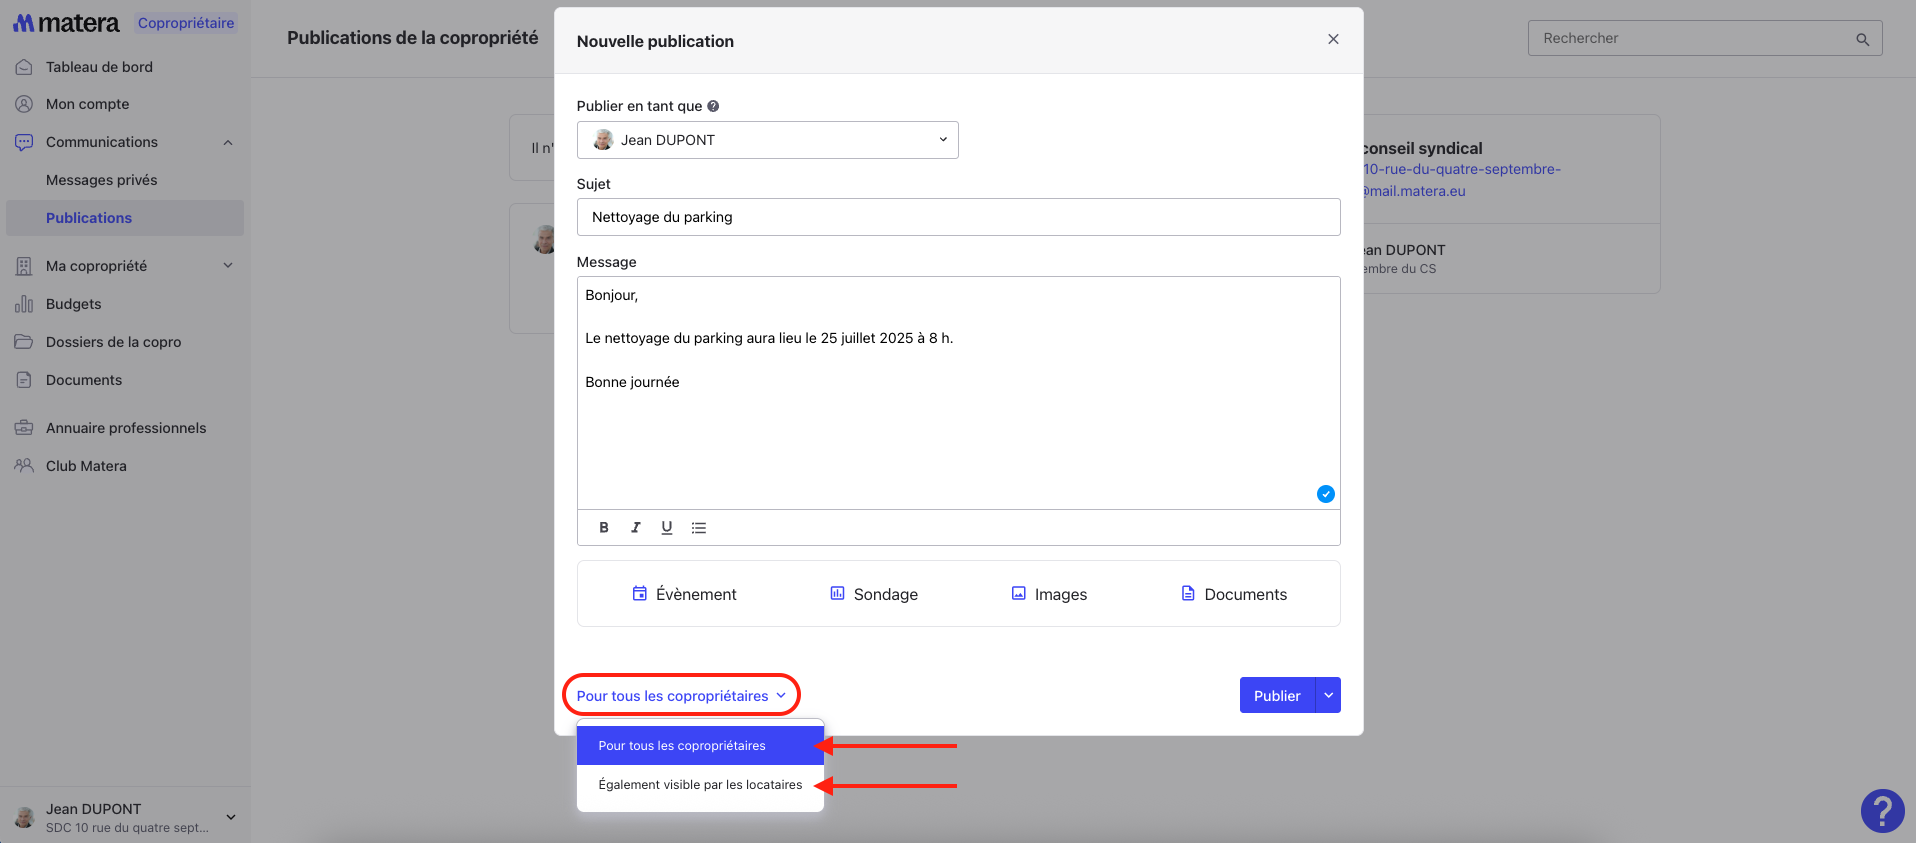The height and width of the screenshot is (843, 1916).
Task: Open Pour tous les copropriétaires visibility selector
Action: 681,696
